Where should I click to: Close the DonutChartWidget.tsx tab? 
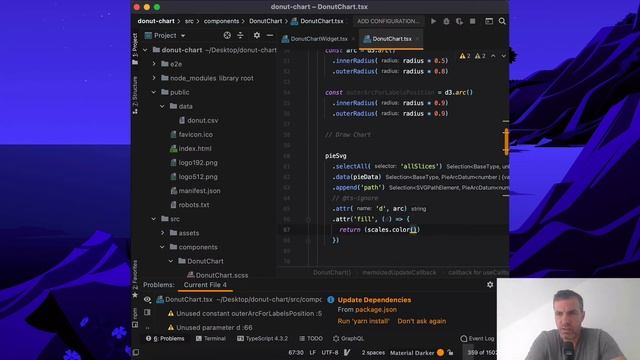click(353, 39)
